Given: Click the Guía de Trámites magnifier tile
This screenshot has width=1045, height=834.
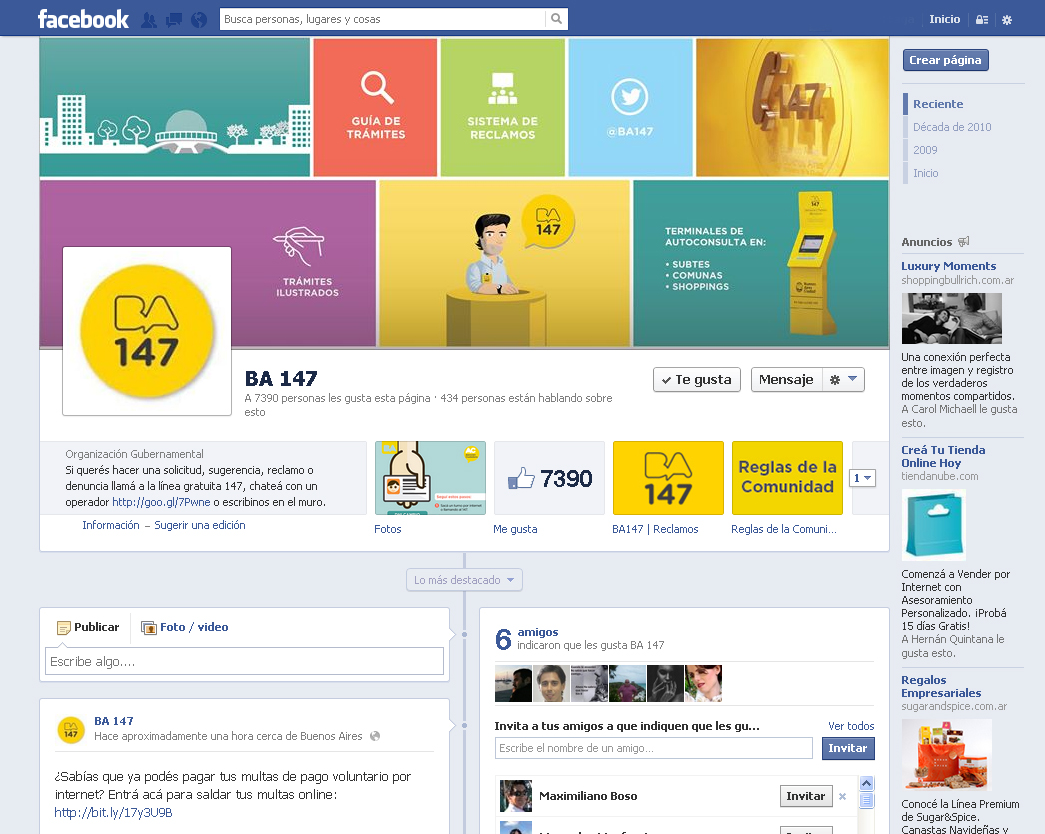Looking at the screenshot, I should 376,107.
